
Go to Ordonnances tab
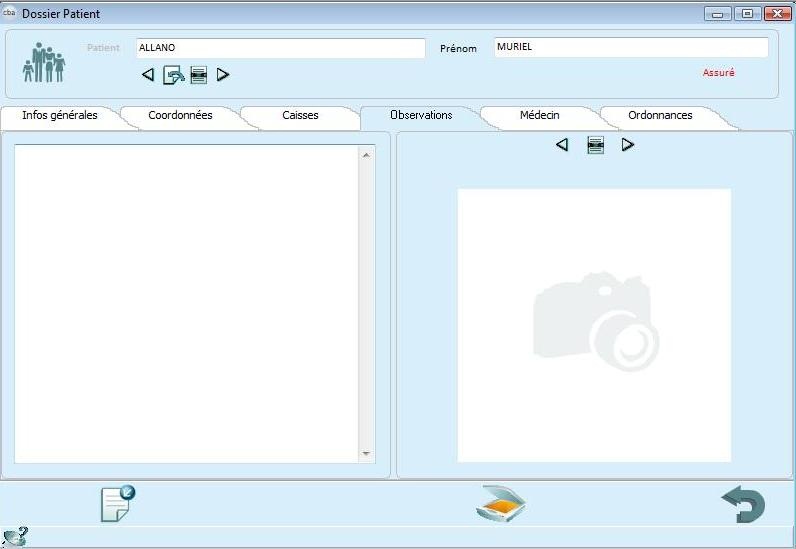[660, 115]
